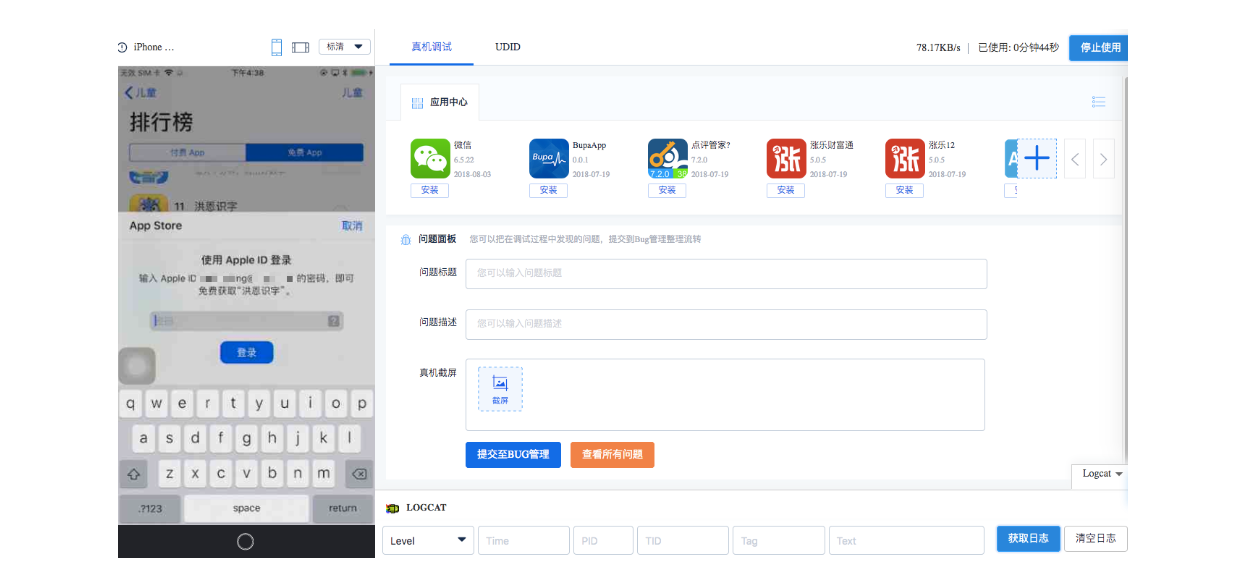Tap password help question mark icon
1246x587 pixels.
334,321
